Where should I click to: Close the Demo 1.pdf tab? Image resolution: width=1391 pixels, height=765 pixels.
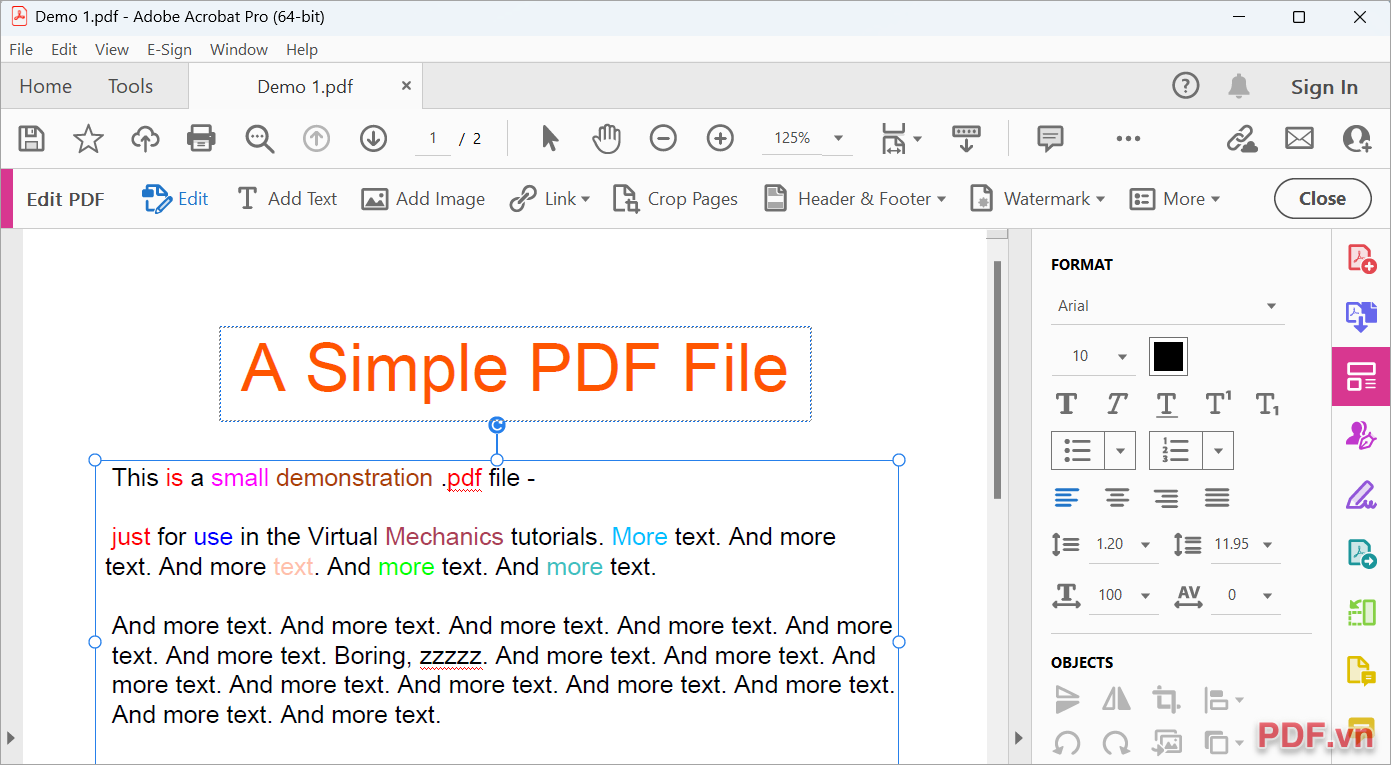click(406, 86)
